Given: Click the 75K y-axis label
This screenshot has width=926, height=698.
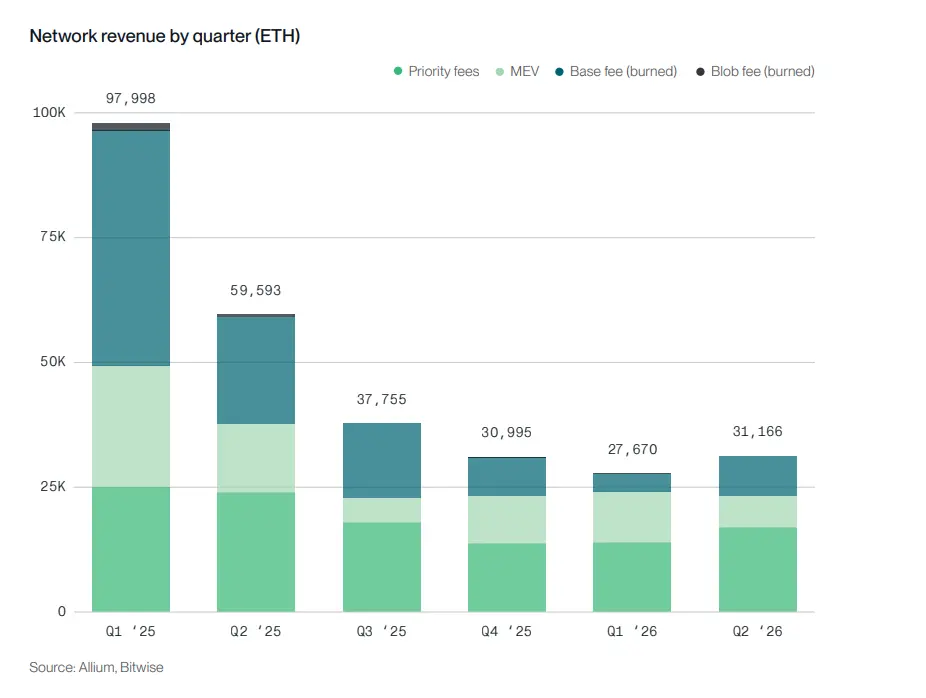Looking at the screenshot, I should click(x=53, y=237).
